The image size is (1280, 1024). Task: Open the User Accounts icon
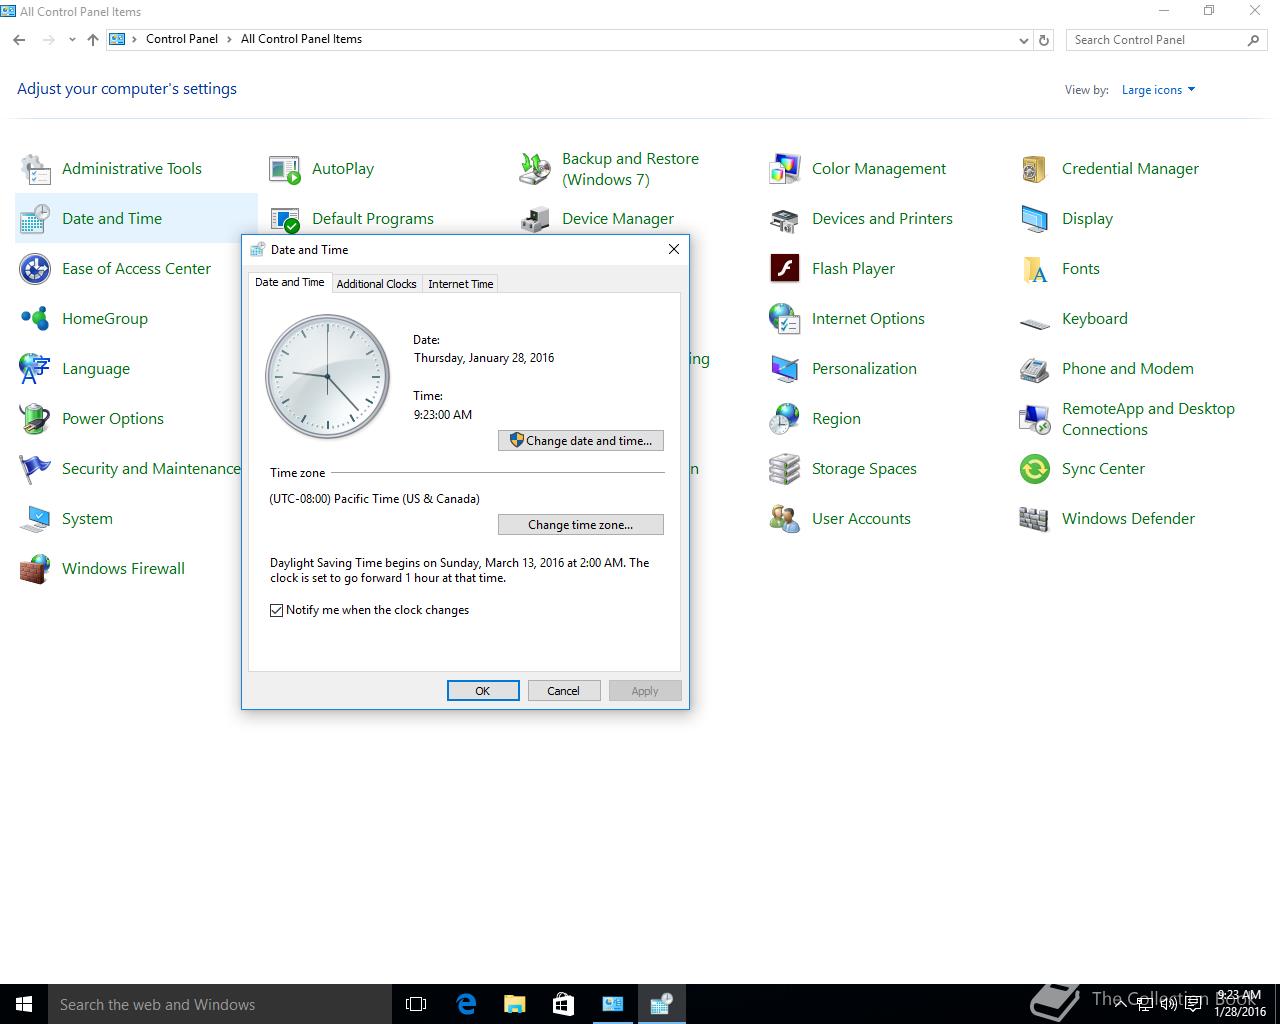point(785,519)
